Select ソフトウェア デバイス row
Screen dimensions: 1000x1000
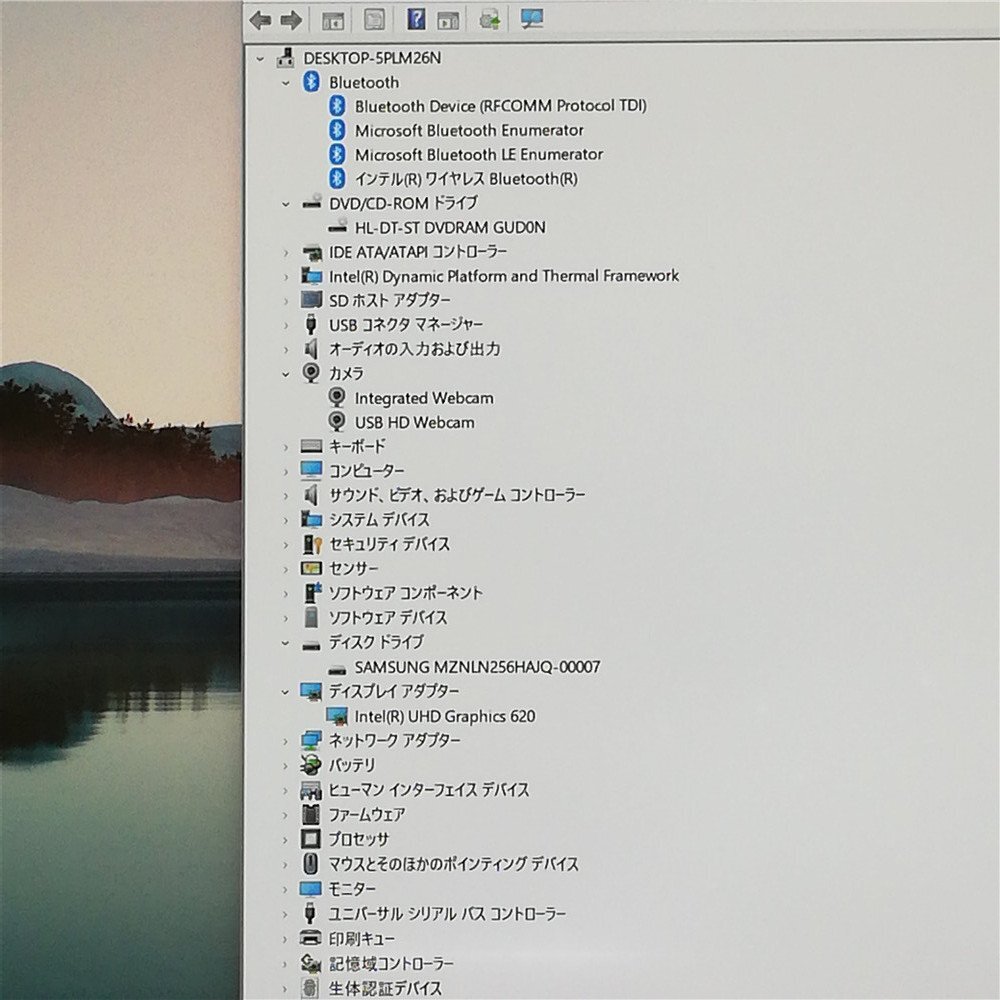tap(388, 617)
